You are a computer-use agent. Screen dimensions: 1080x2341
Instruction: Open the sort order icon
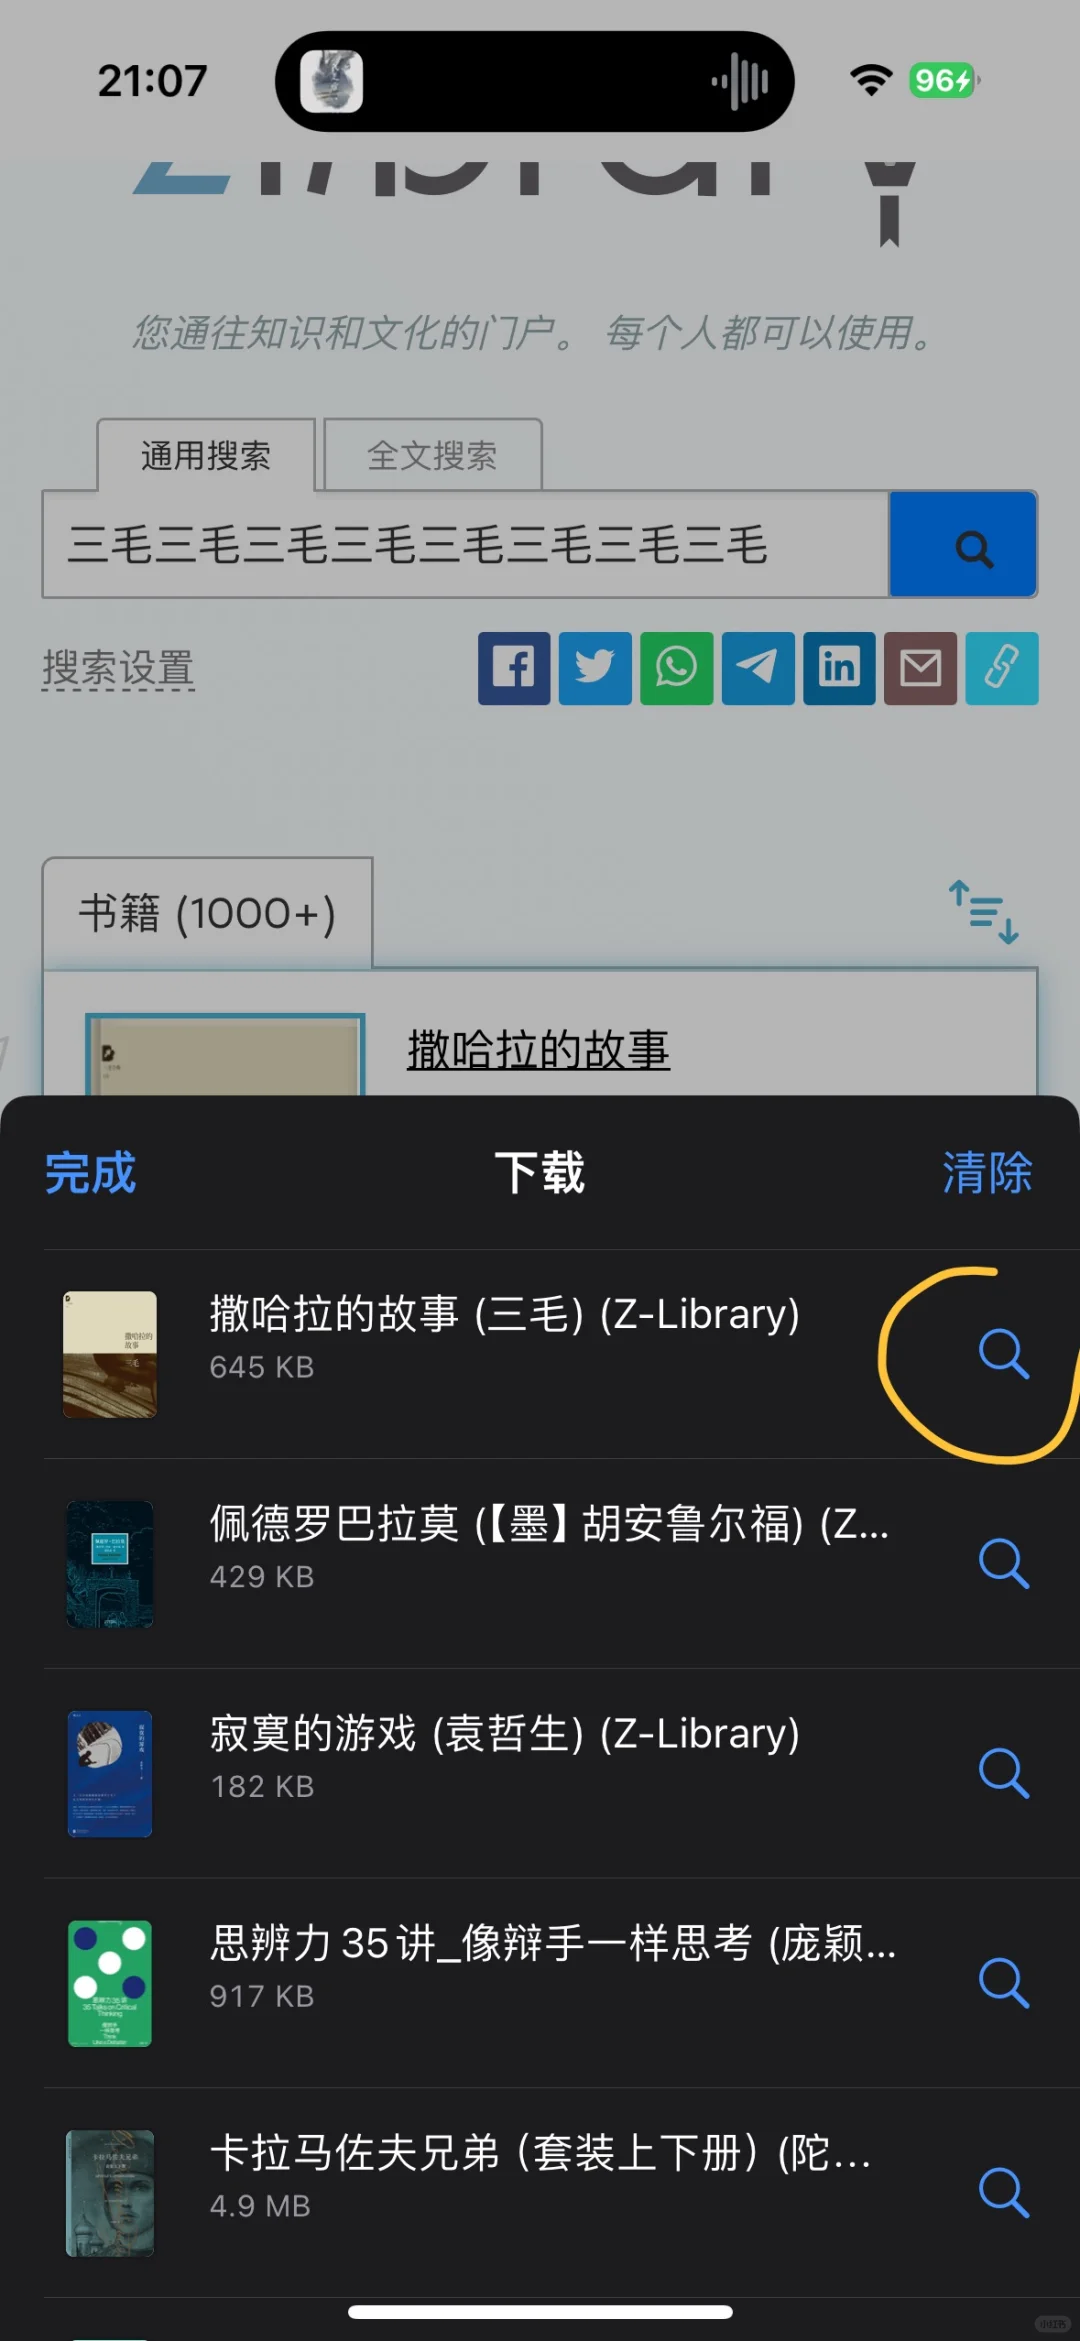coord(984,912)
